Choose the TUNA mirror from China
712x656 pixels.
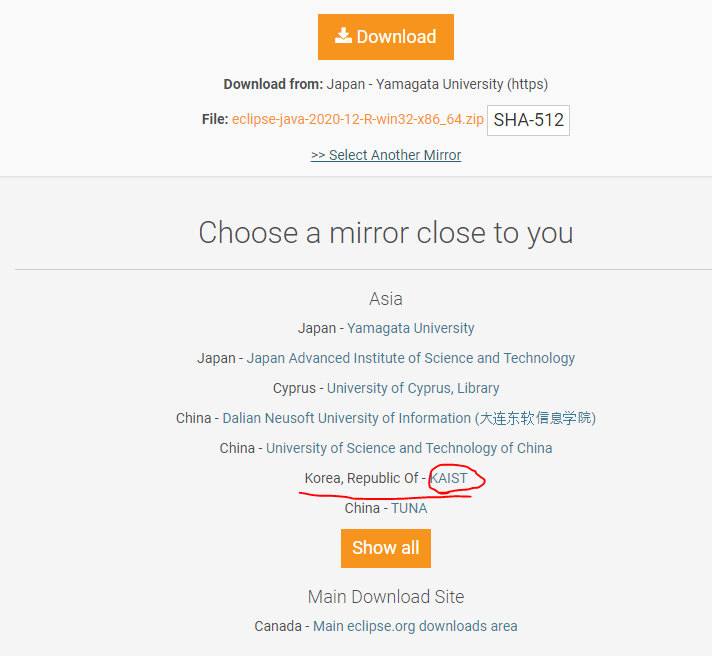click(409, 508)
